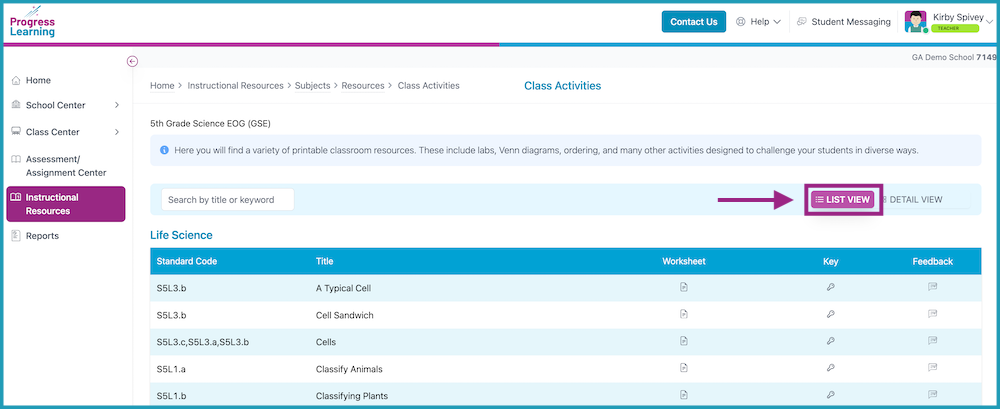This screenshot has width=1000, height=409.
Task: Click the Title column header
Action: click(325, 262)
